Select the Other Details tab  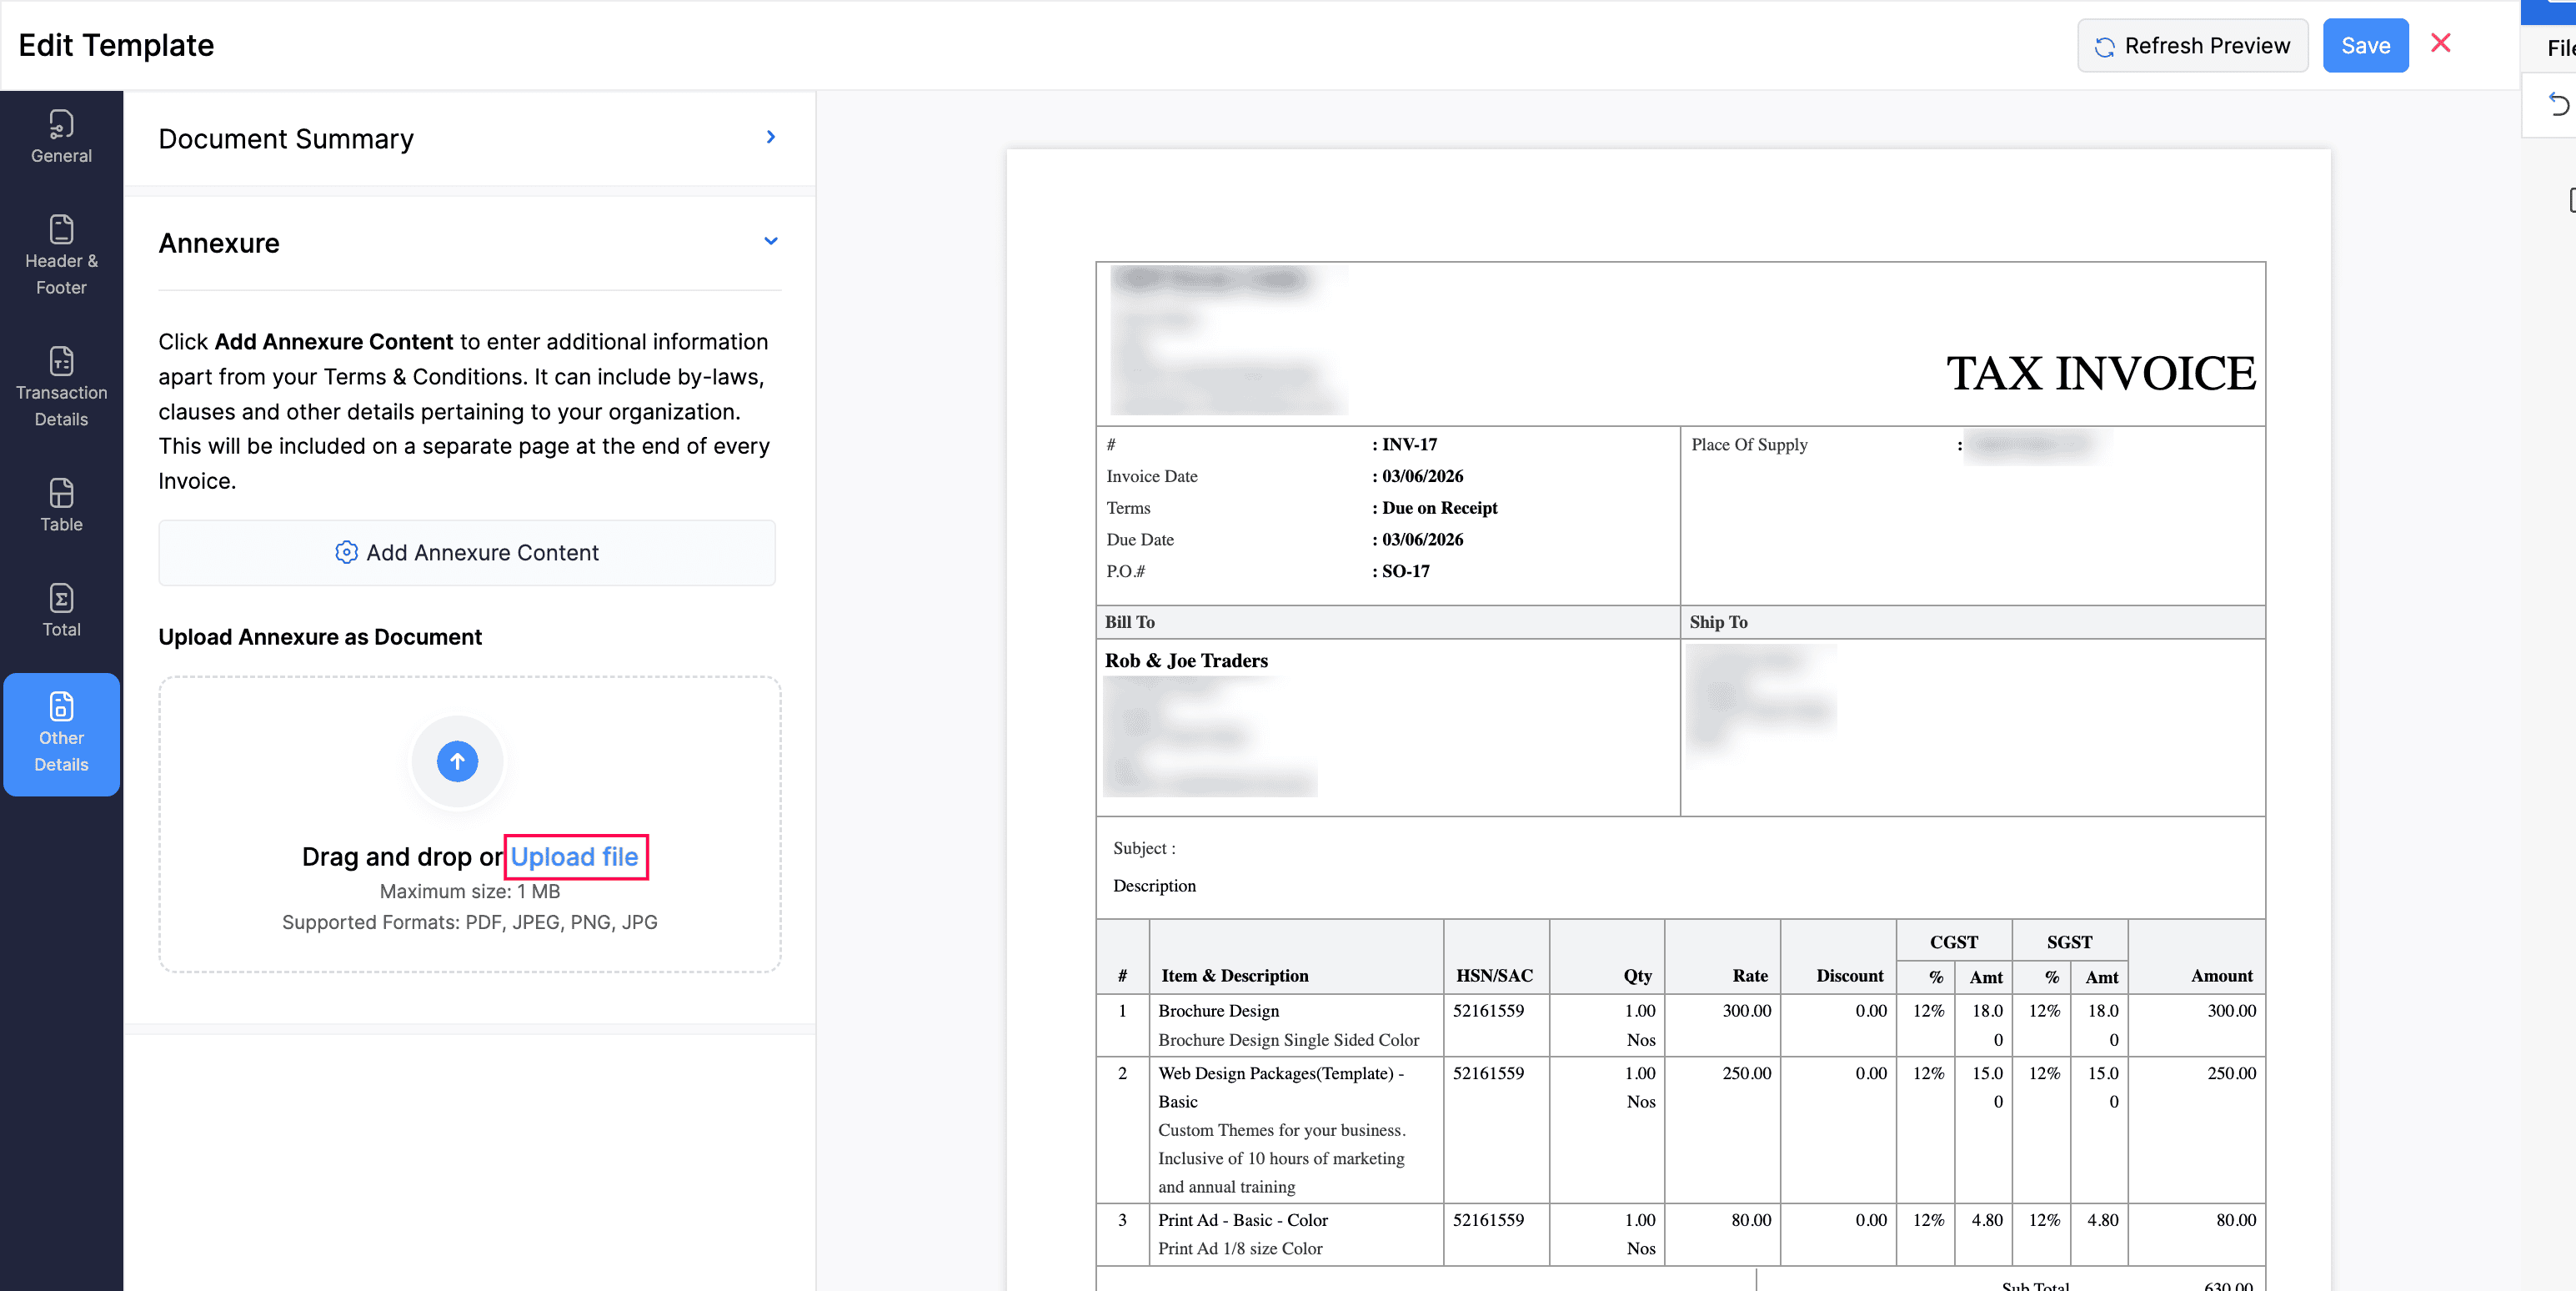pos(61,735)
